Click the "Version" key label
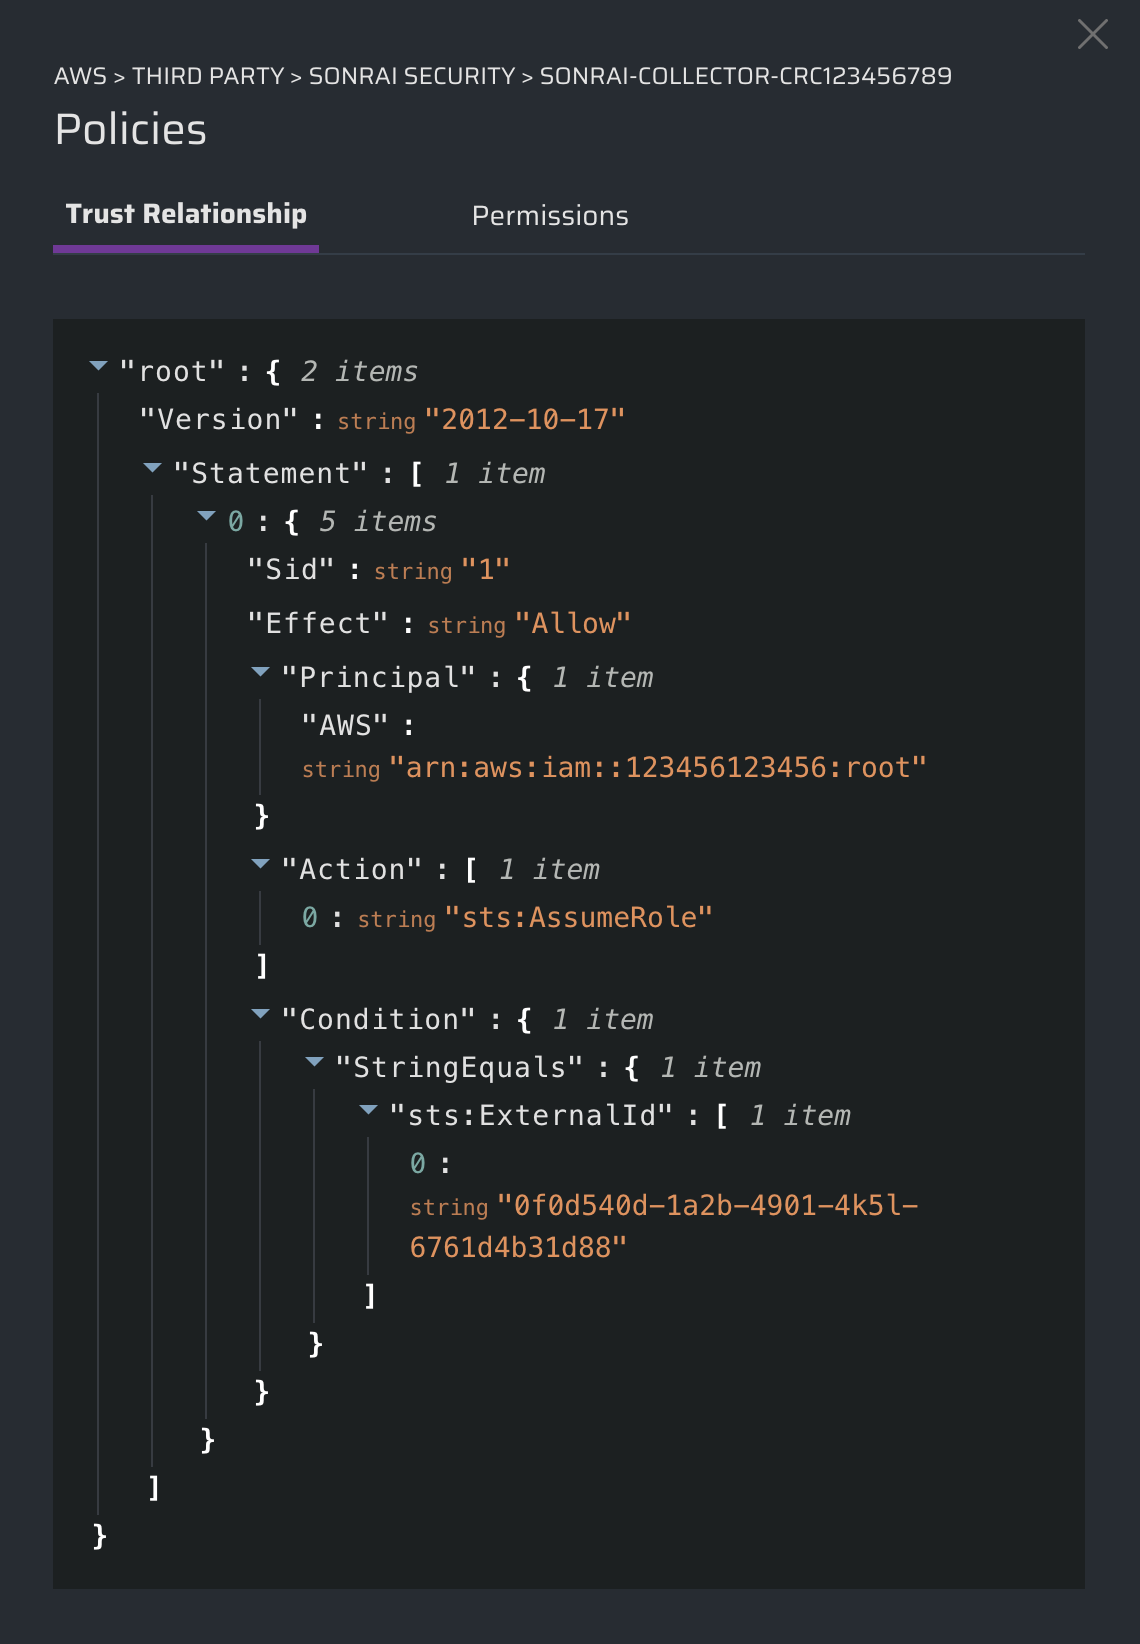This screenshot has width=1140, height=1644. tap(219, 420)
